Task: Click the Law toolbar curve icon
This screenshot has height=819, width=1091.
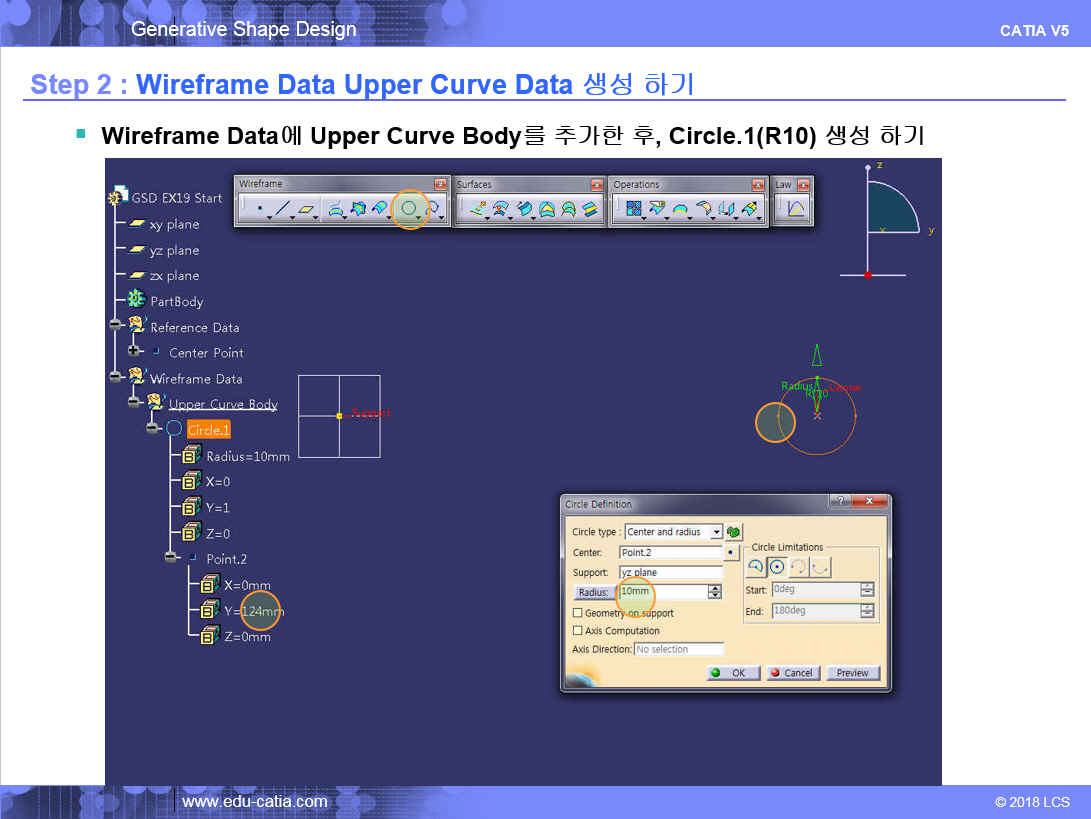Action: 796,208
